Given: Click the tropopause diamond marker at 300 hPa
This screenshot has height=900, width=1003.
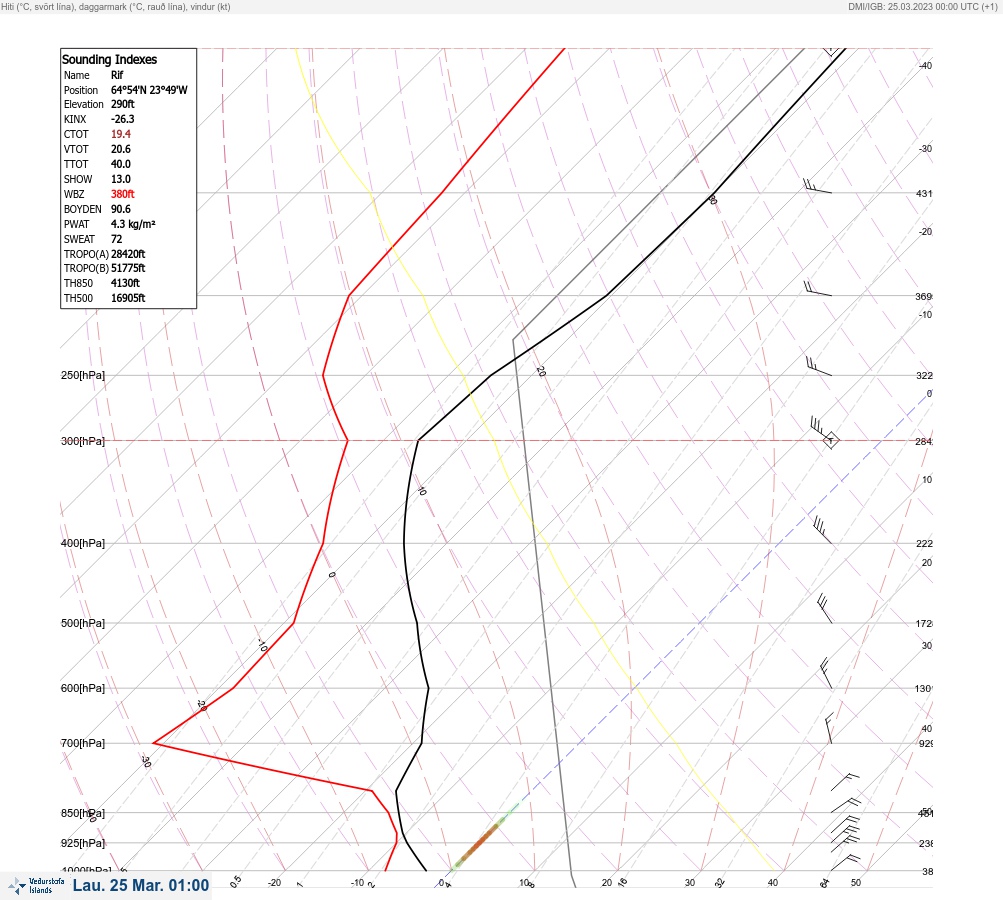Looking at the screenshot, I should (830, 441).
